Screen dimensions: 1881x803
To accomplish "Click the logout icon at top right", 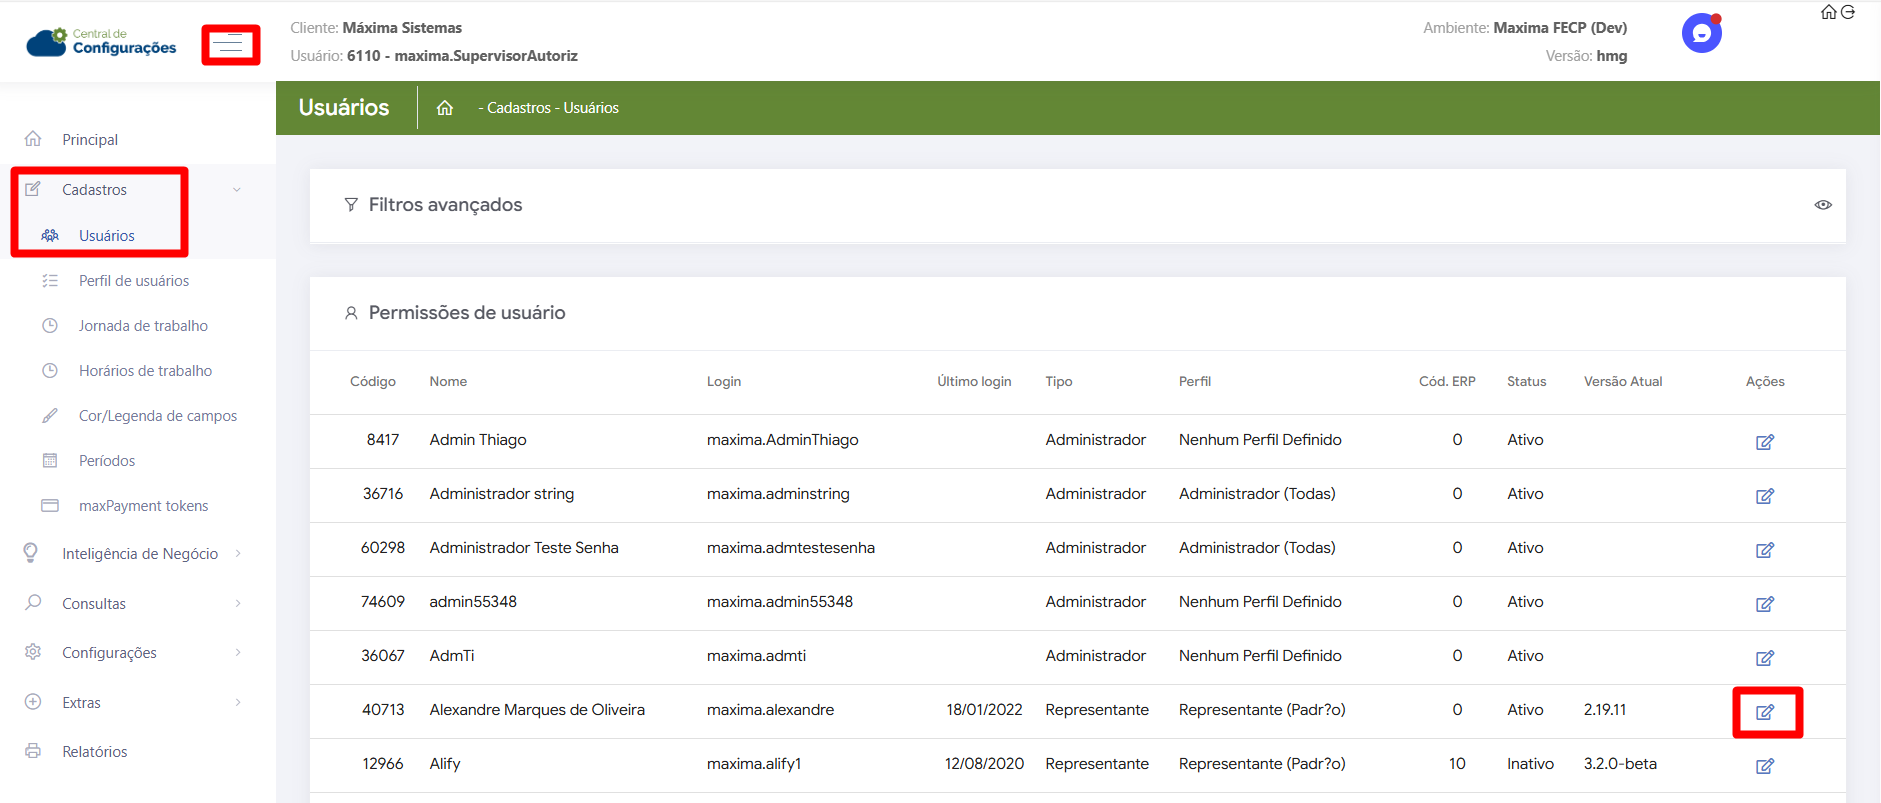I will pyautogui.click(x=1848, y=12).
